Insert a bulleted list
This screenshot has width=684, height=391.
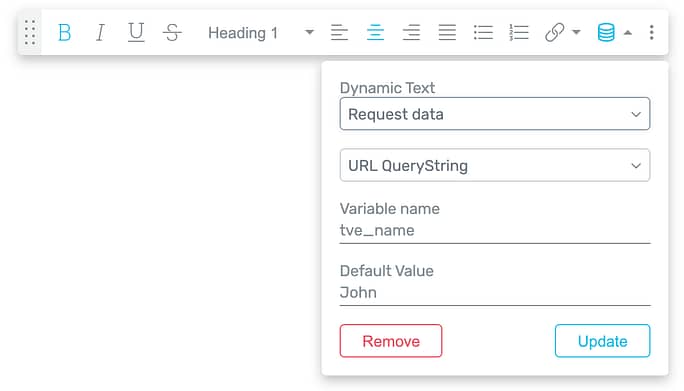(483, 32)
